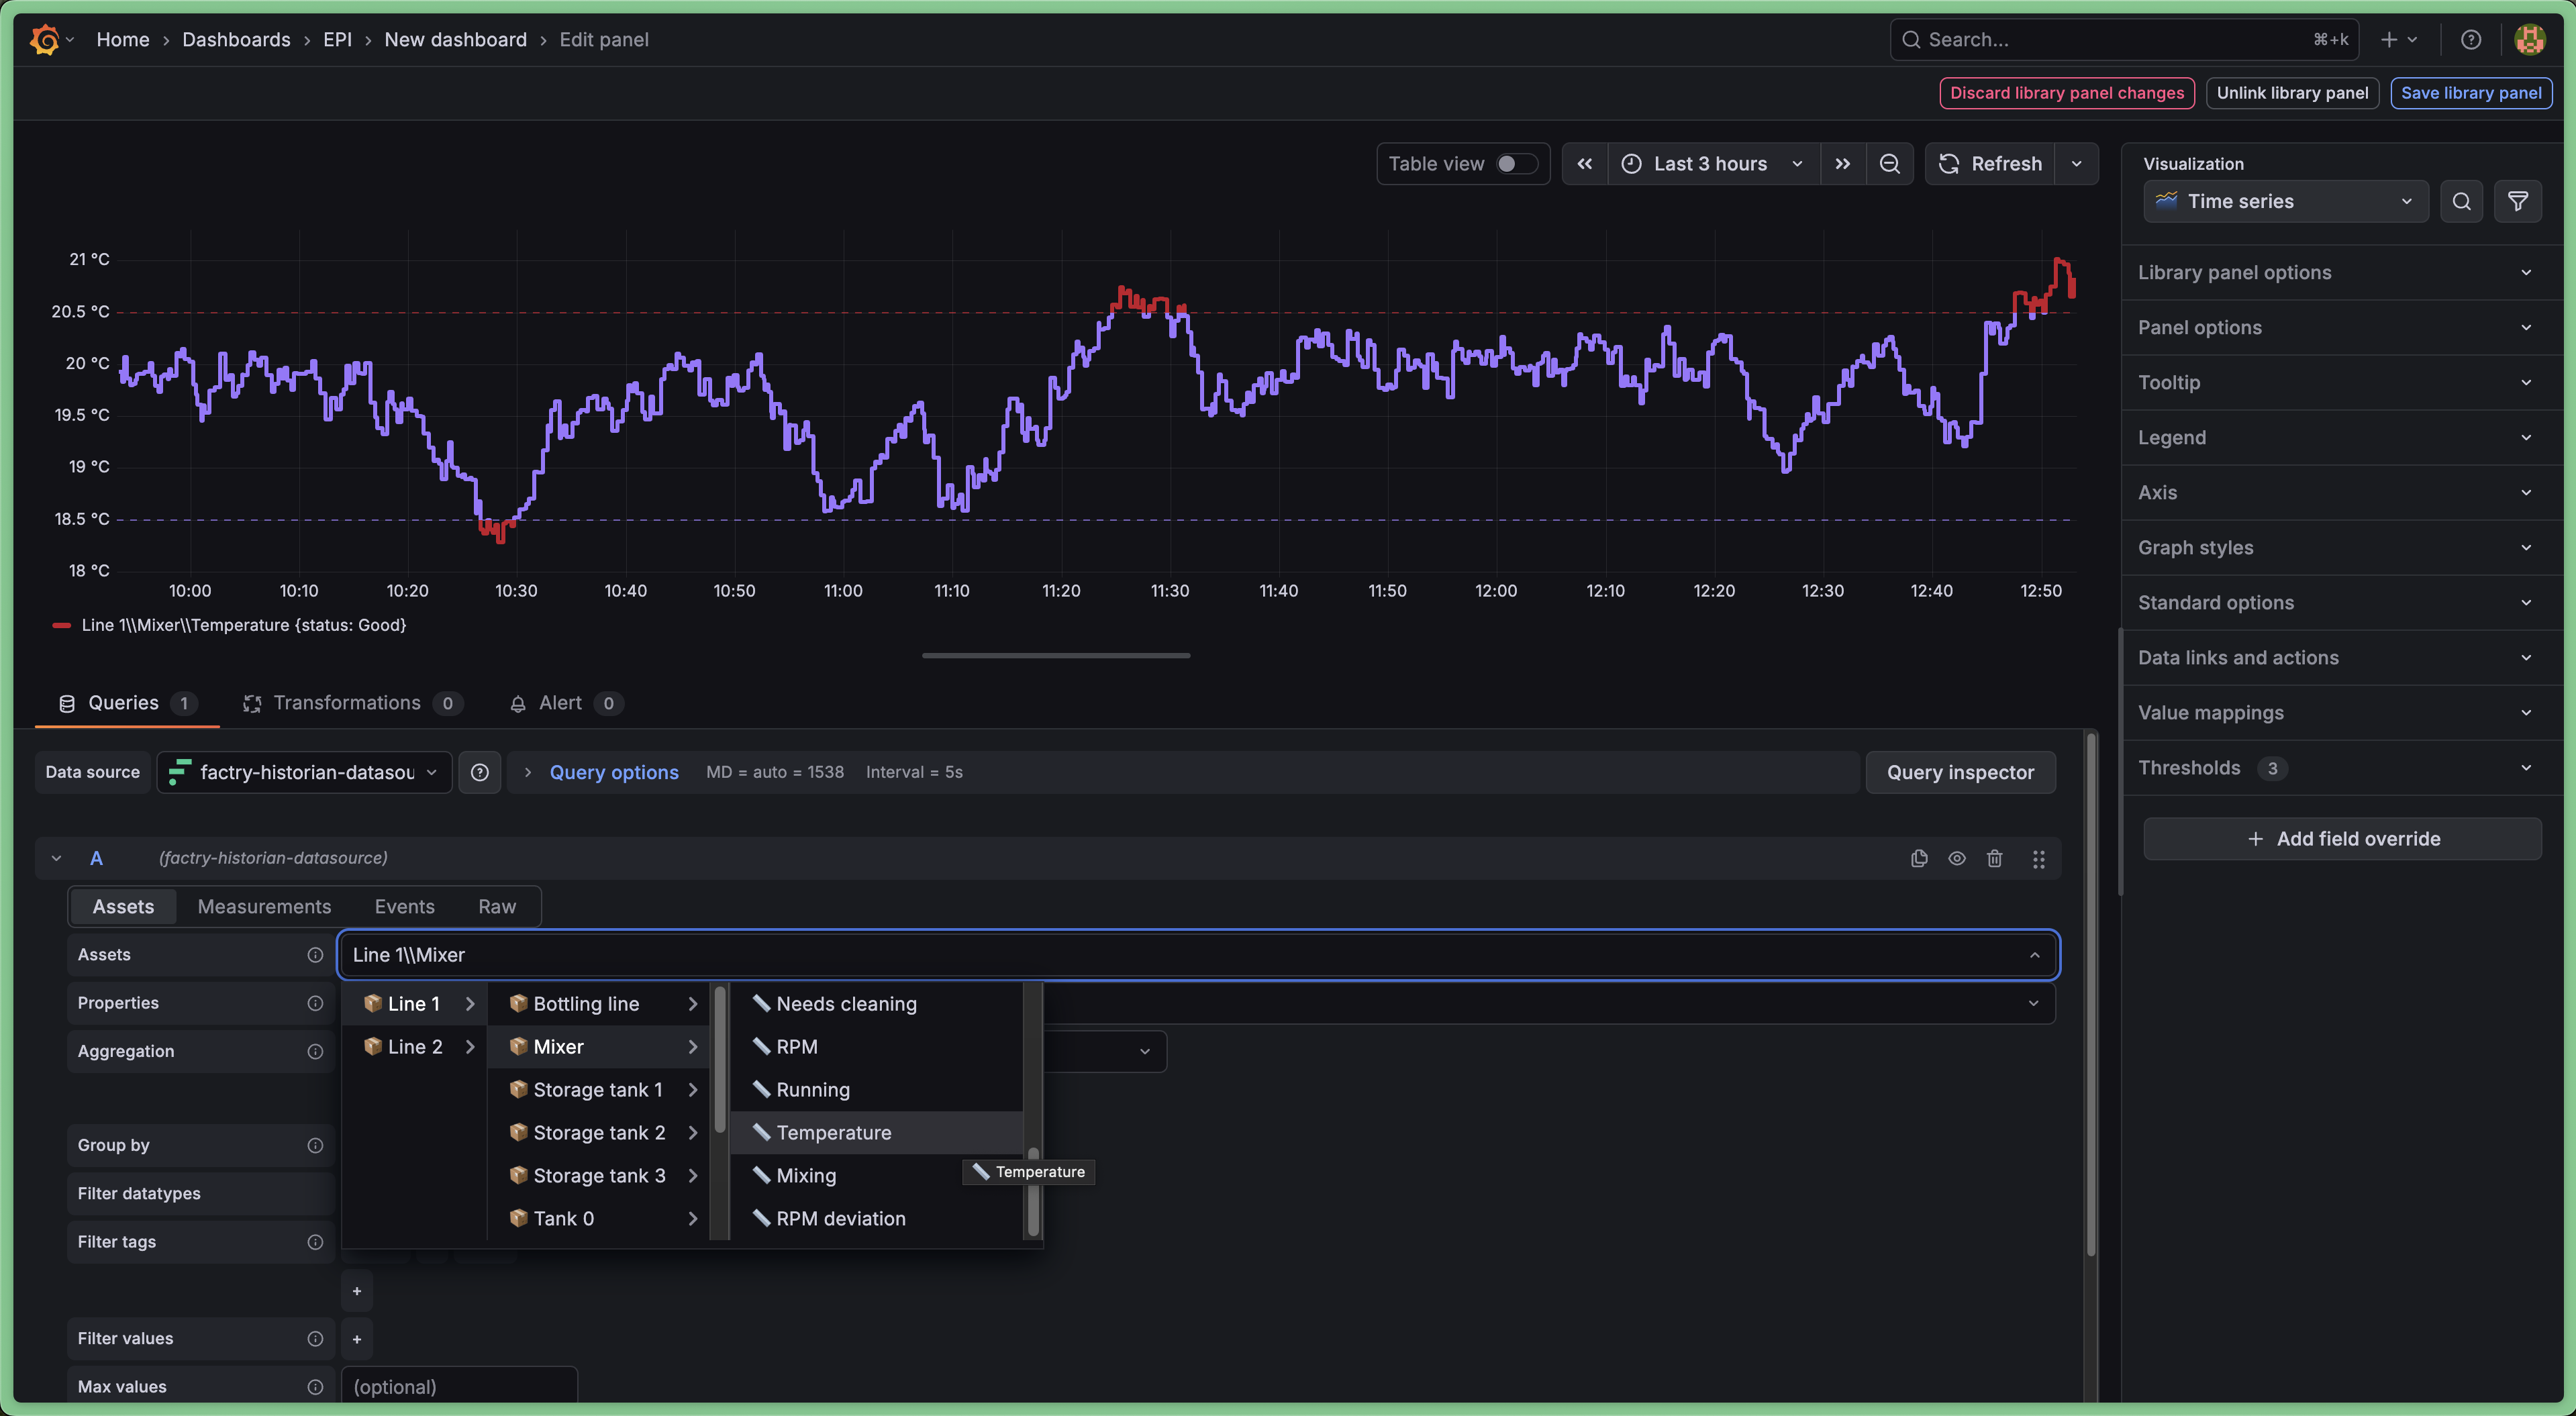Toggle series in legend Line 1 Mixer Temperature
The image size is (2576, 1416).
(x=243, y=625)
